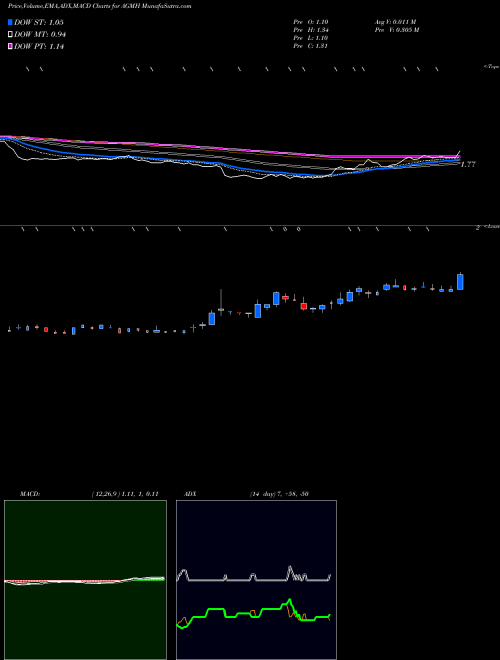Click the 'Avg V: 0.011 M' value

pyautogui.click(x=395, y=22)
